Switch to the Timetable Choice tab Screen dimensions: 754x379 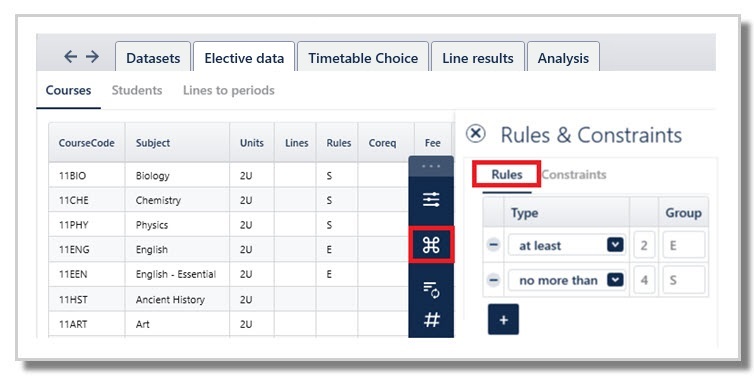[x=363, y=58]
